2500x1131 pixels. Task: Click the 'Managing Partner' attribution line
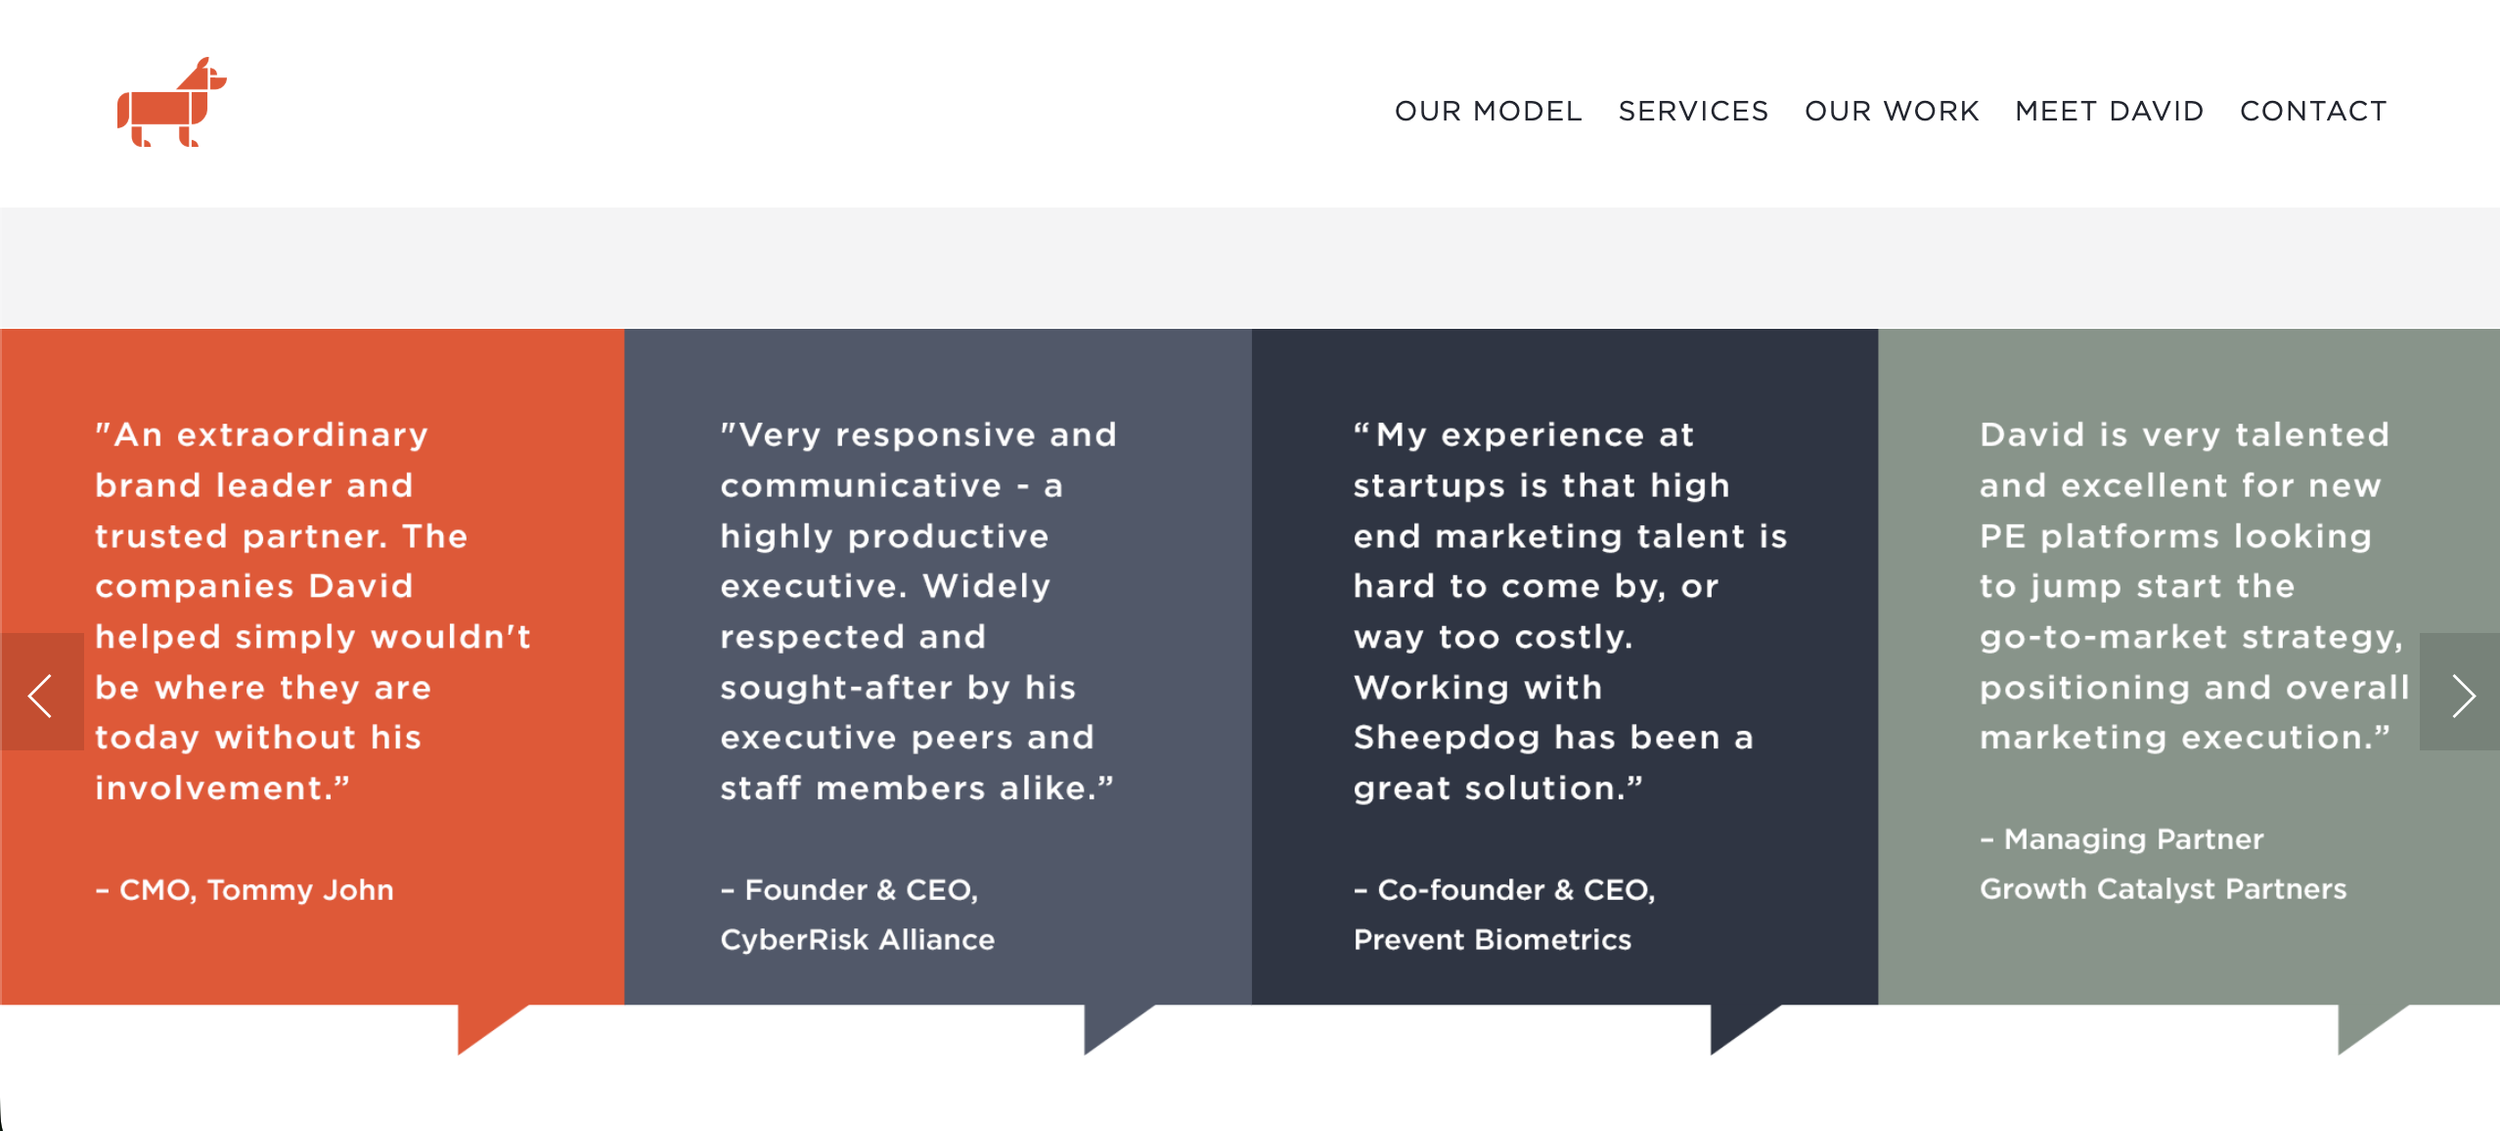(x=2121, y=839)
